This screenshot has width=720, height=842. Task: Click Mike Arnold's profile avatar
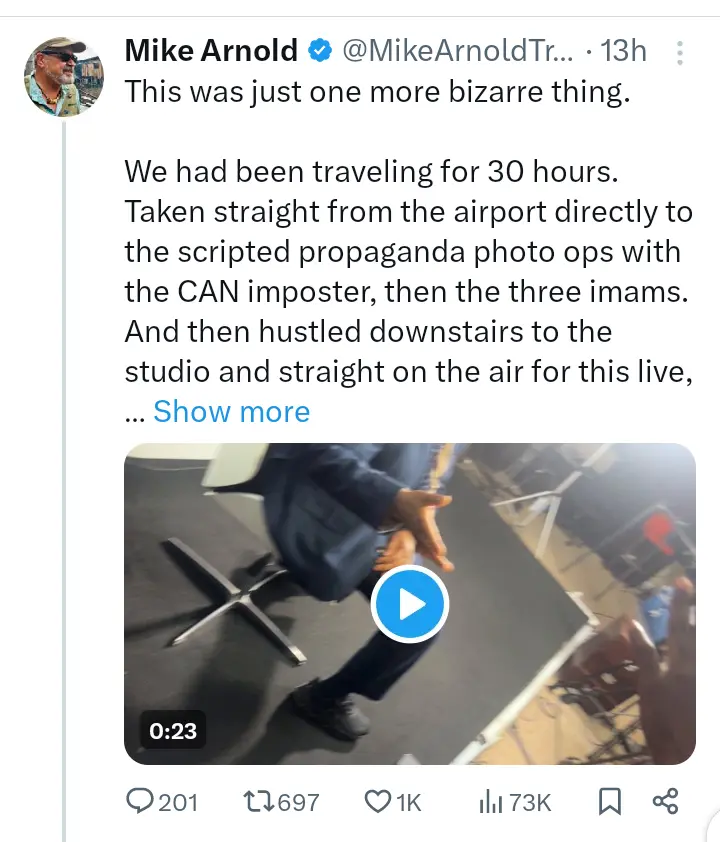tap(64, 77)
